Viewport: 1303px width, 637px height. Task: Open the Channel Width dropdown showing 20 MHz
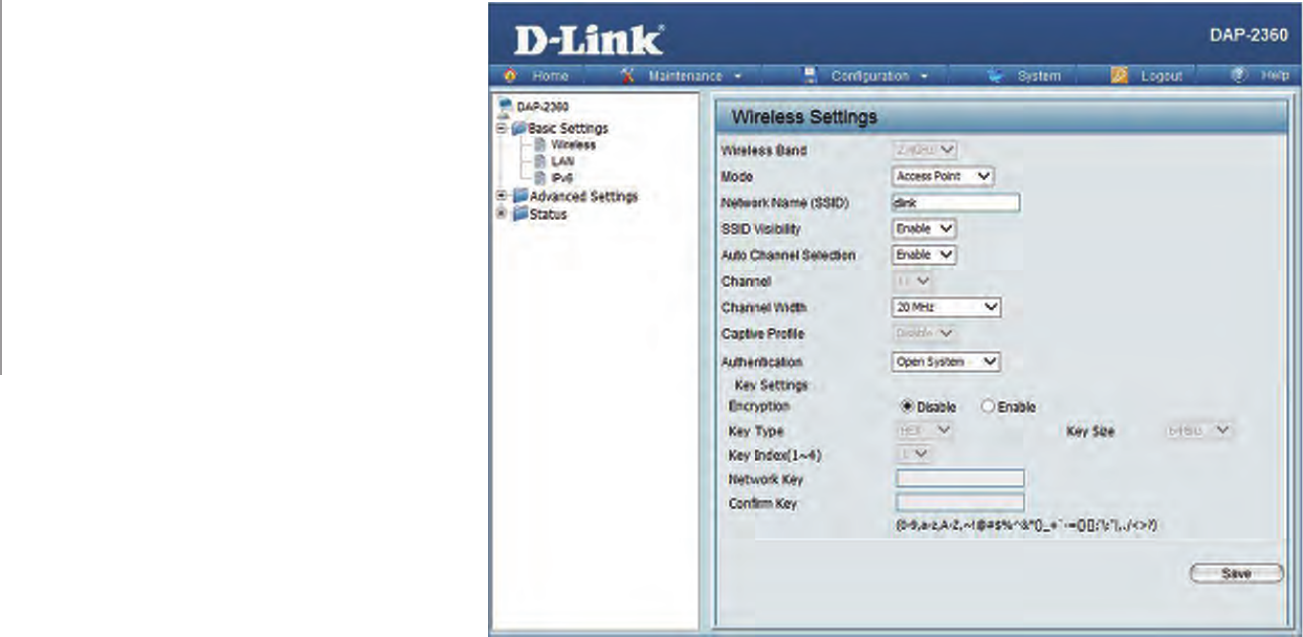[x=946, y=308]
